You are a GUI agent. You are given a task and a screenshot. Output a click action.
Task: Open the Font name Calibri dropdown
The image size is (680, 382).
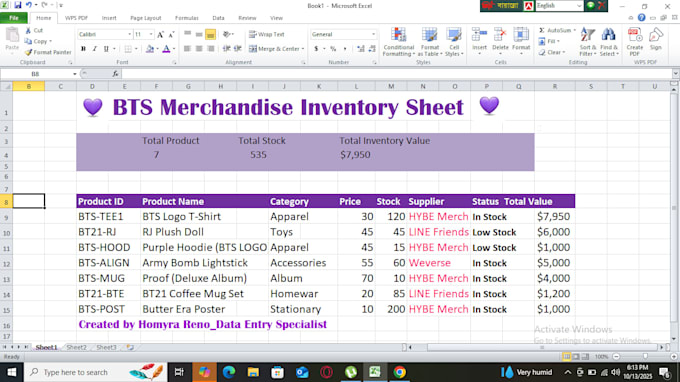tap(129, 34)
